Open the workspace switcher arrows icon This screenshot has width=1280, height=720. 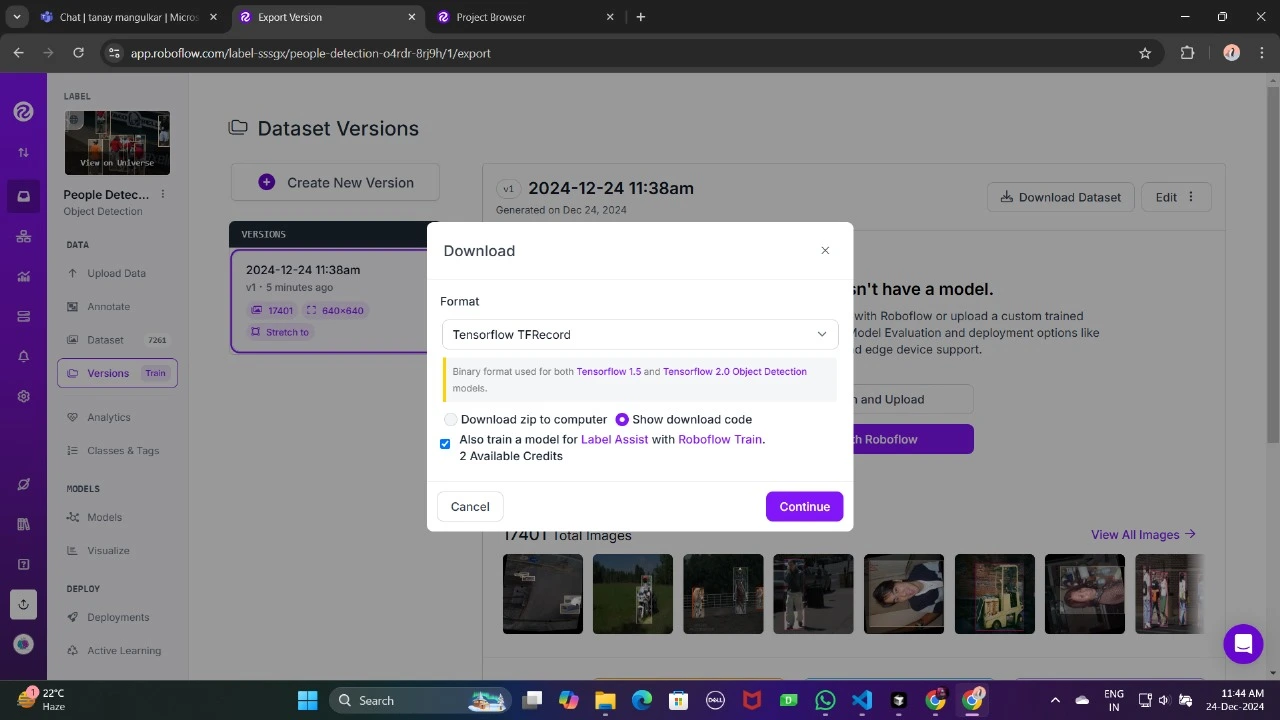click(x=23, y=153)
